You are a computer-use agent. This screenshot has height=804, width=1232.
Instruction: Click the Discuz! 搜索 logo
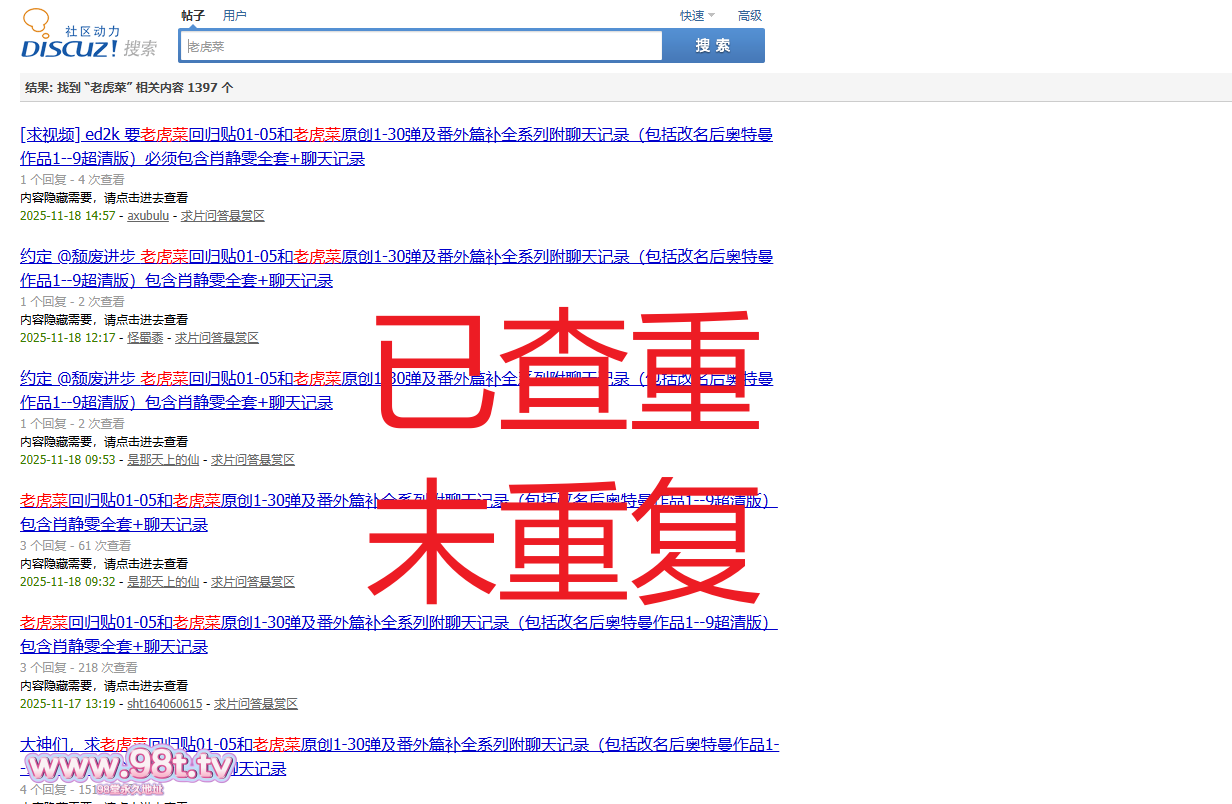click(88, 40)
